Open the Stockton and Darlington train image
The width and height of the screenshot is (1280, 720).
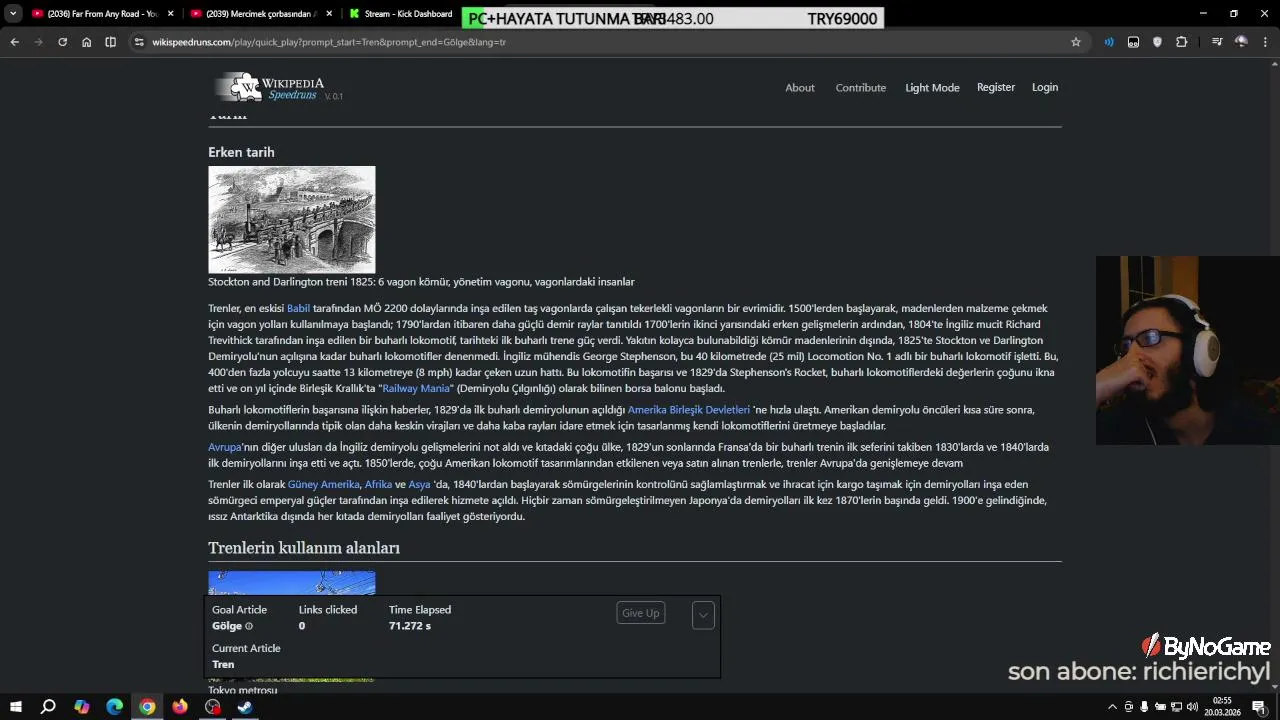(292, 220)
